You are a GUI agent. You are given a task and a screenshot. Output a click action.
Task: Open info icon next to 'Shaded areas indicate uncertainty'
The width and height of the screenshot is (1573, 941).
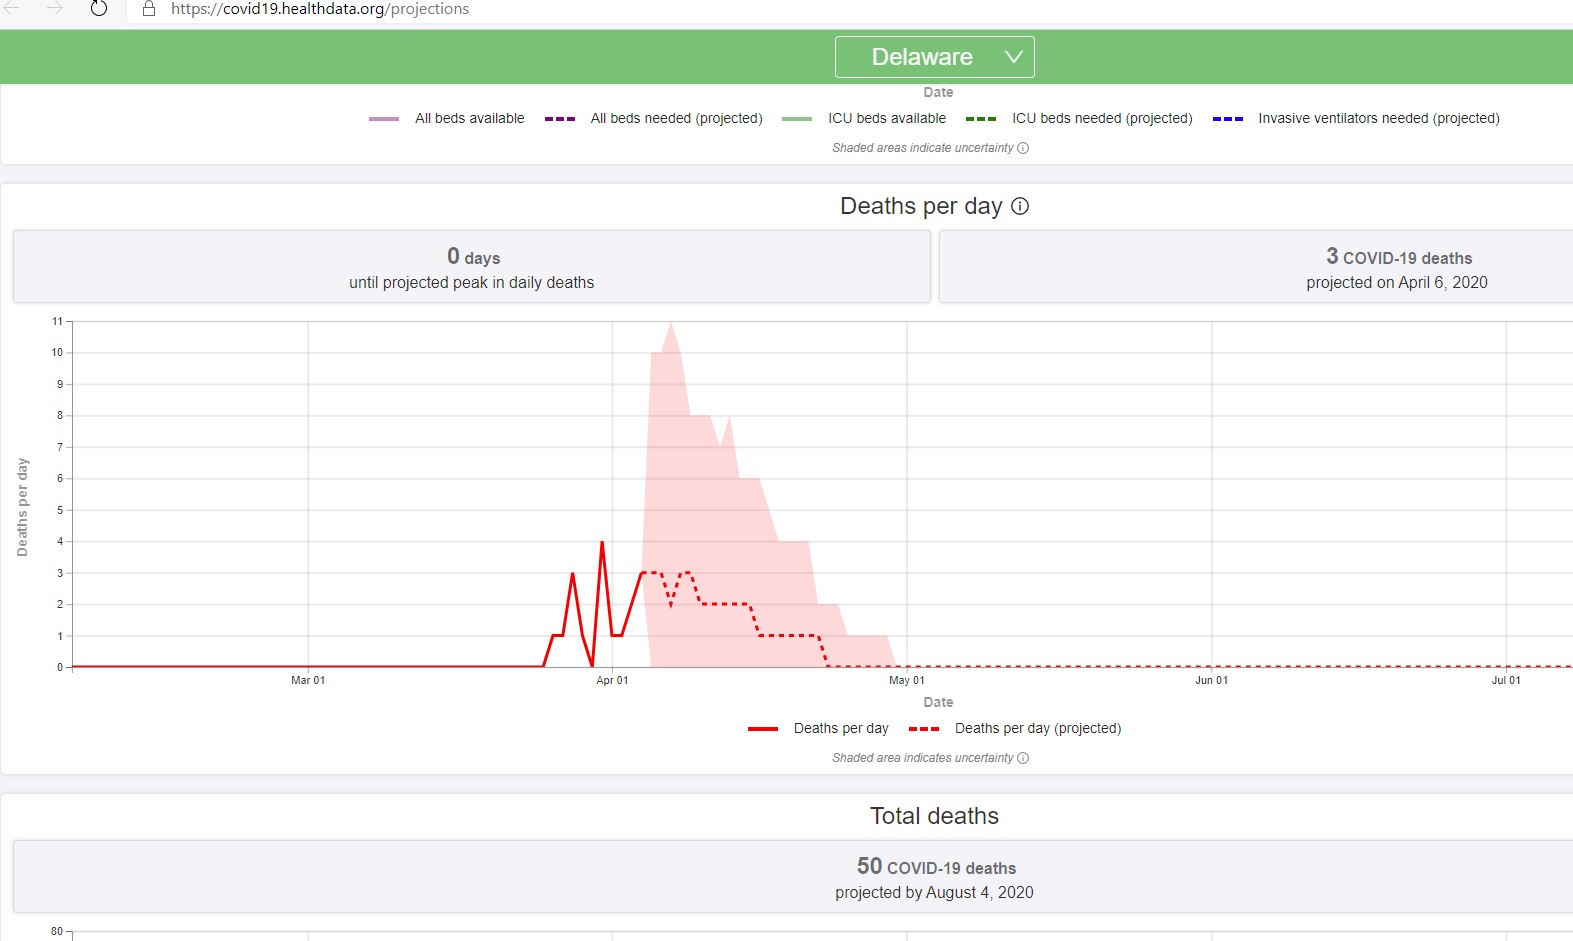pyautogui.click(x=1023, y=148)
